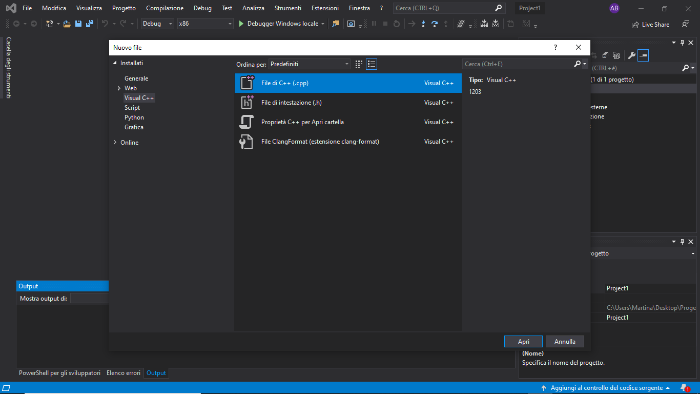Click the notifications icon in status bar
700x394 pixels.
[685, 388]
